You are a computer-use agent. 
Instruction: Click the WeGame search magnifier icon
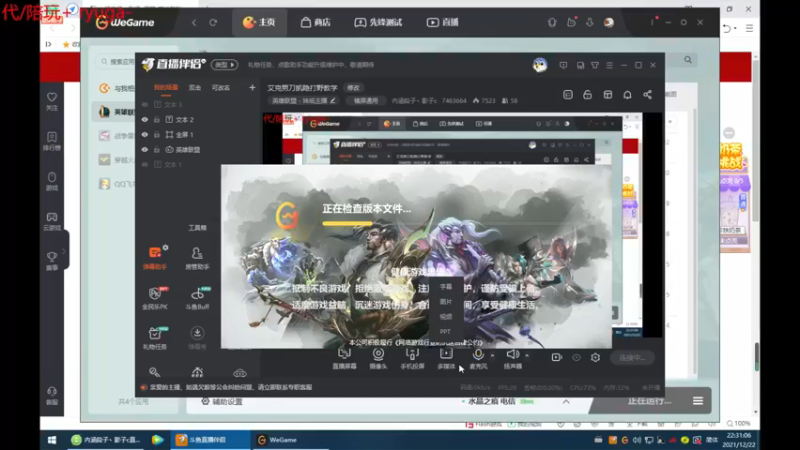688,60
